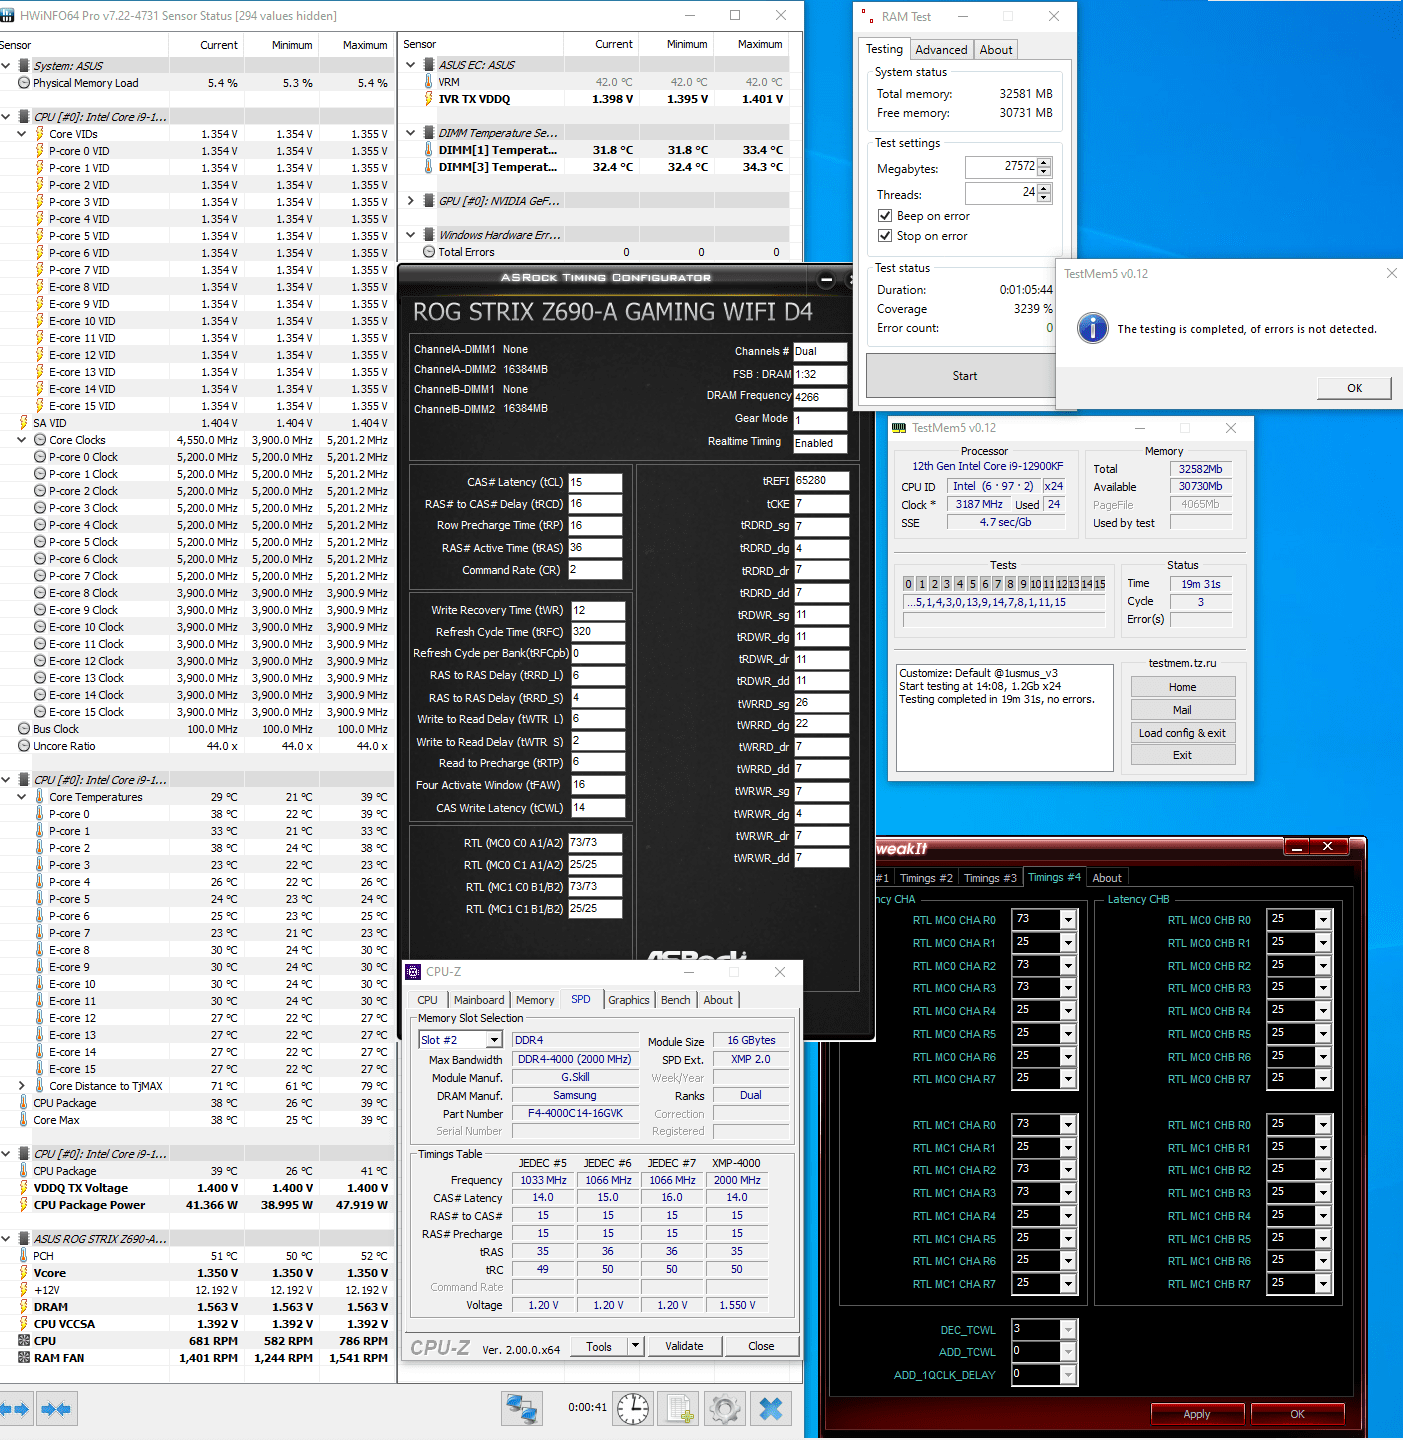Open RTL MC0 CHA R0 dropdown
The height and width of the screenshot is (1440, 1403).
point(1068,920)
